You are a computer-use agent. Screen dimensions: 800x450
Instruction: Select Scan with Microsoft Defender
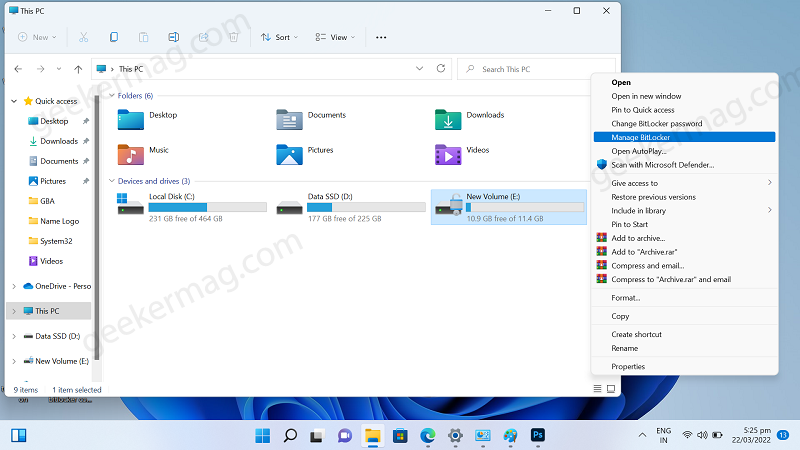684,165
